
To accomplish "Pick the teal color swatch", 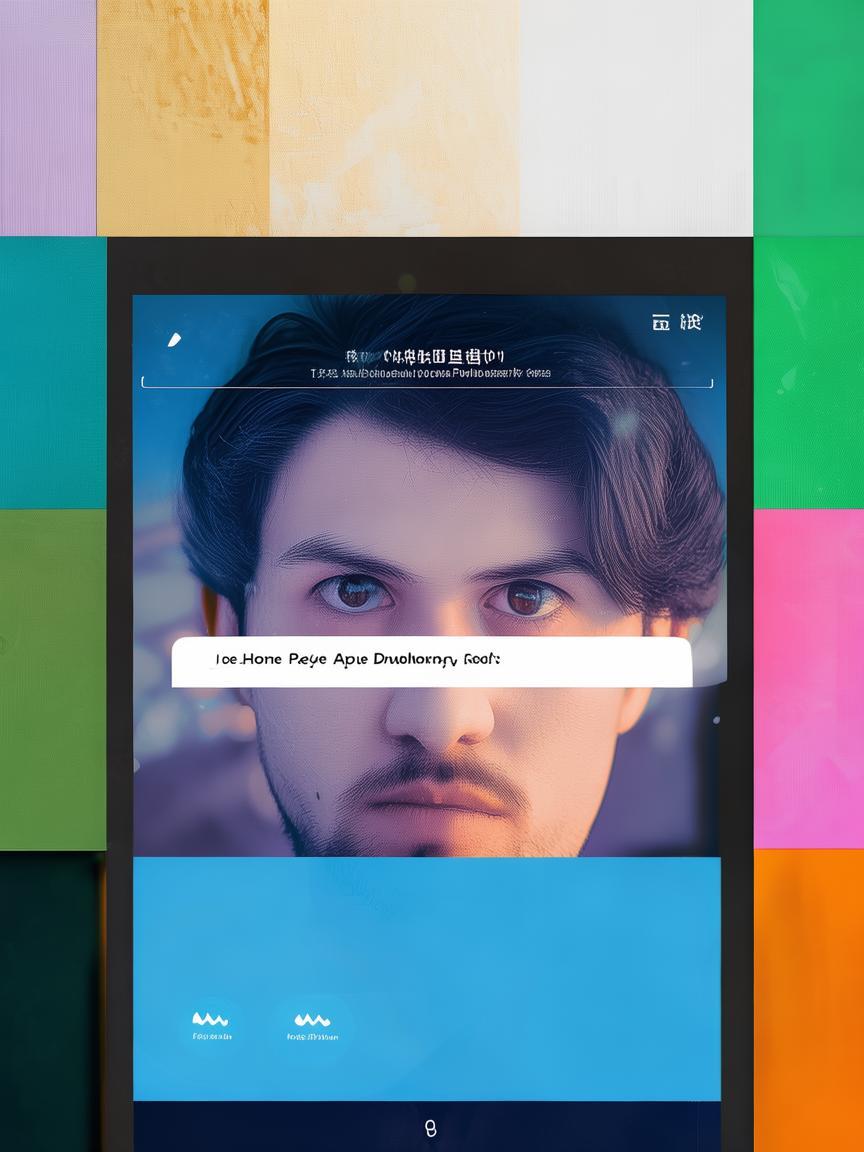I will [x=52, y=372].
